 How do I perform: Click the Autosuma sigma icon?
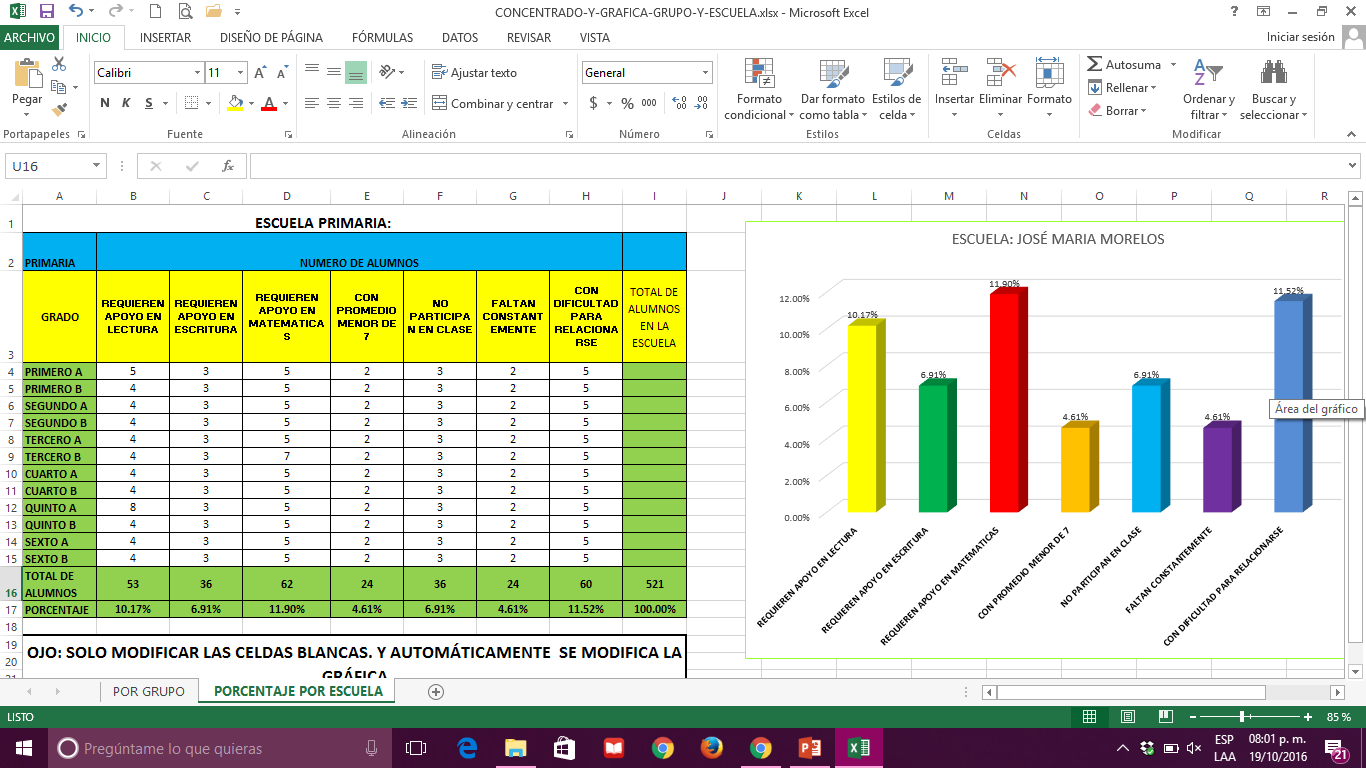[1094, 64]
